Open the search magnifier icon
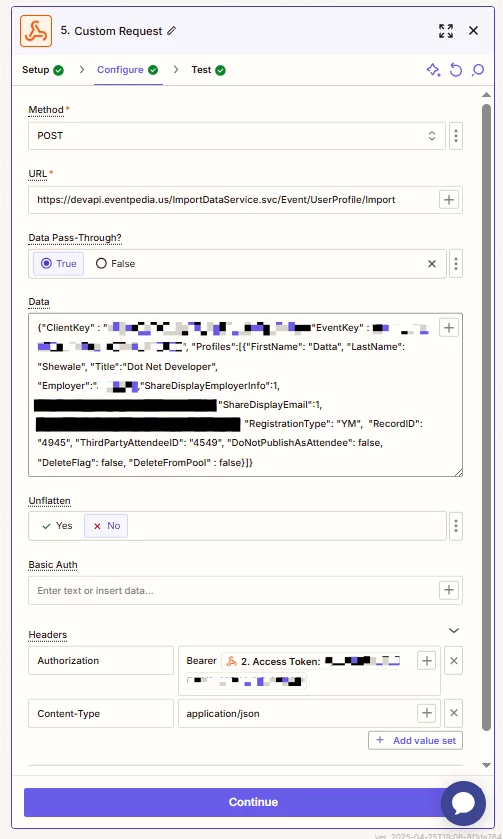Viewport: 503px width, 839px height. [x=478, y=70]
